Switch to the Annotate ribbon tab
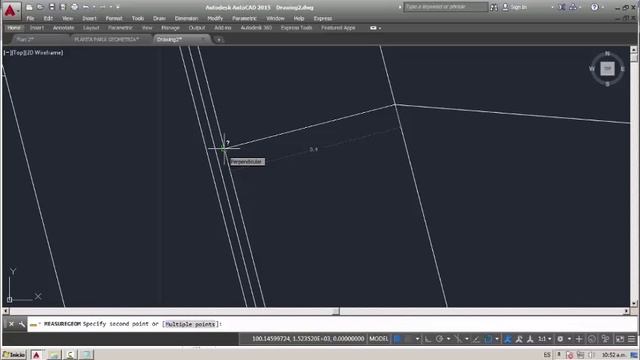The width and height of the screenshot is (640, 360). point(63,28)
